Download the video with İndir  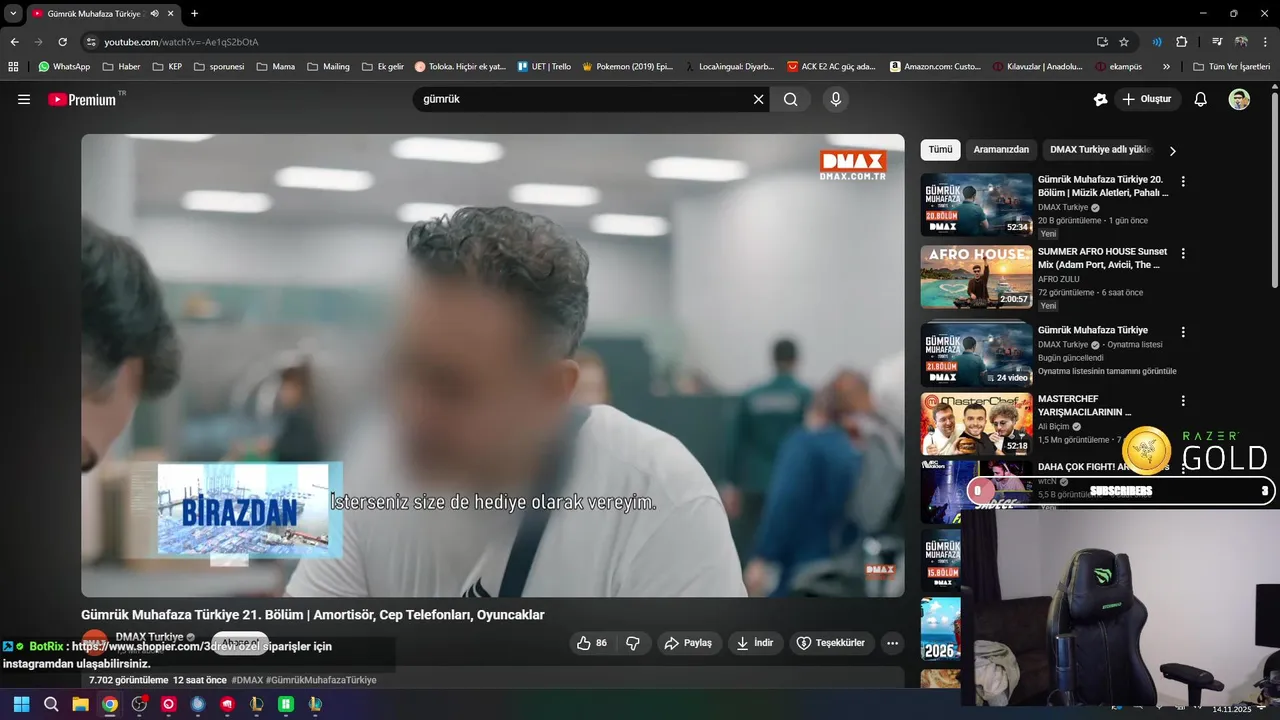click(x=755, y=643)
